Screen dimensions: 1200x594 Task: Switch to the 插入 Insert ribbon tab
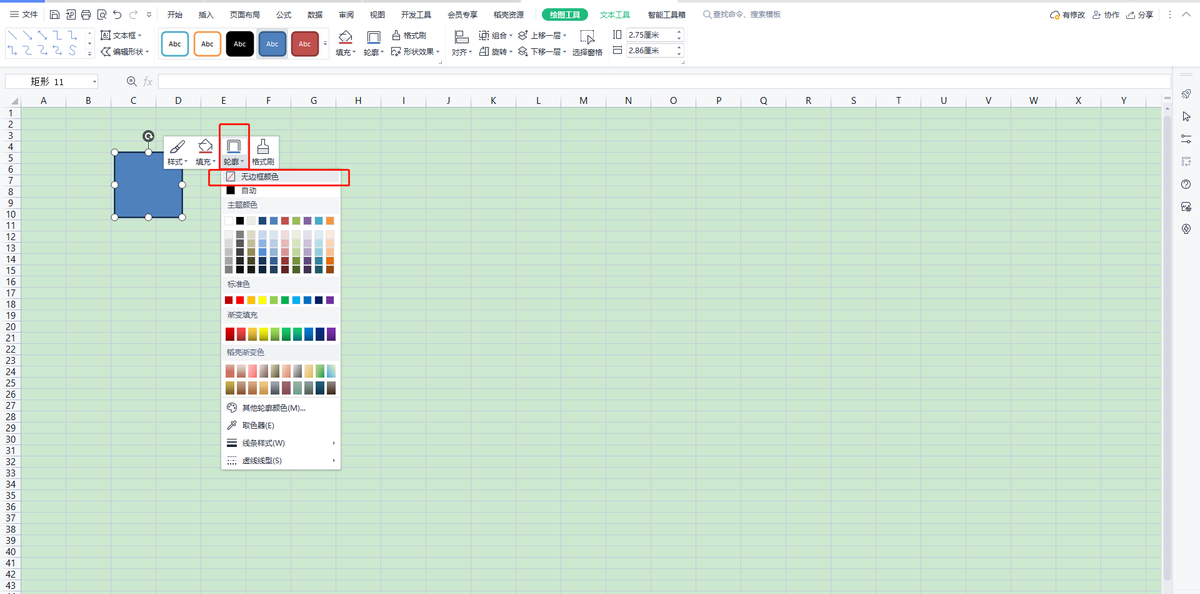[x=206, y=15]
